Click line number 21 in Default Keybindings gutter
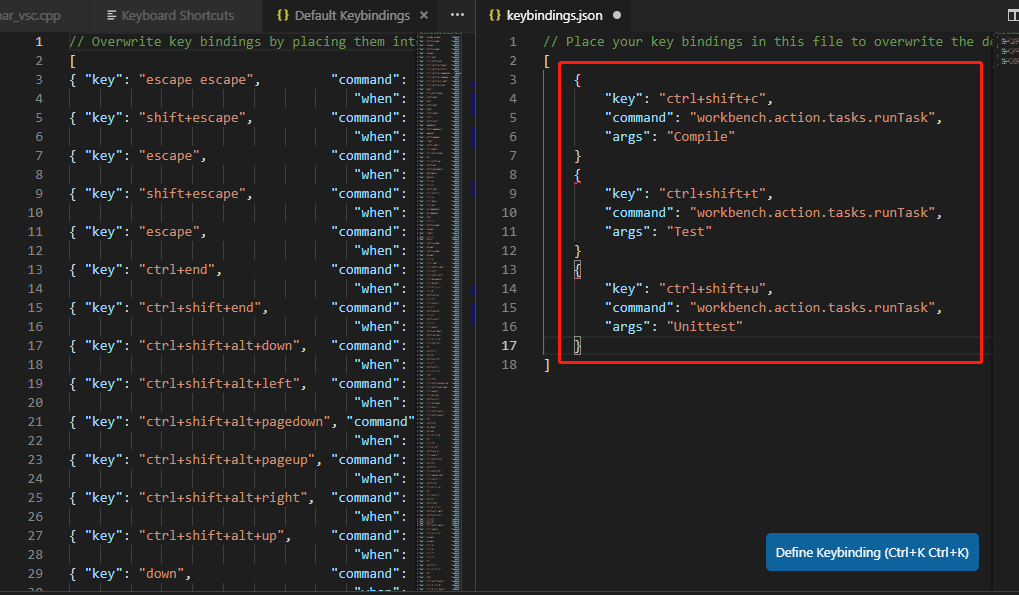 (35, 422)
